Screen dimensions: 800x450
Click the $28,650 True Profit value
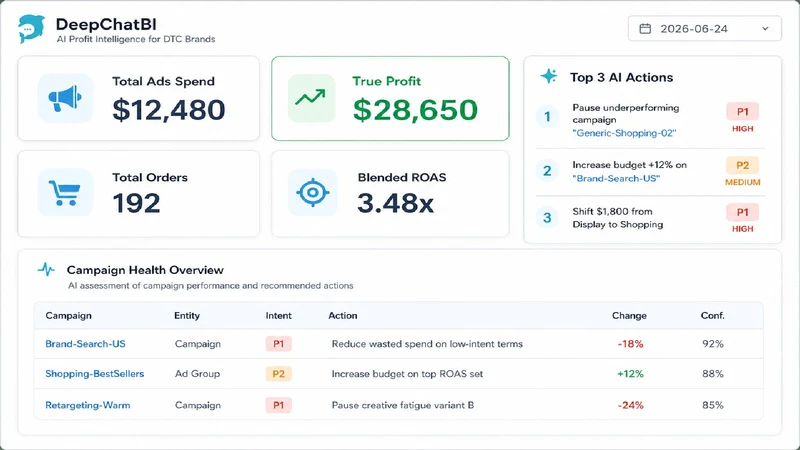415,110
